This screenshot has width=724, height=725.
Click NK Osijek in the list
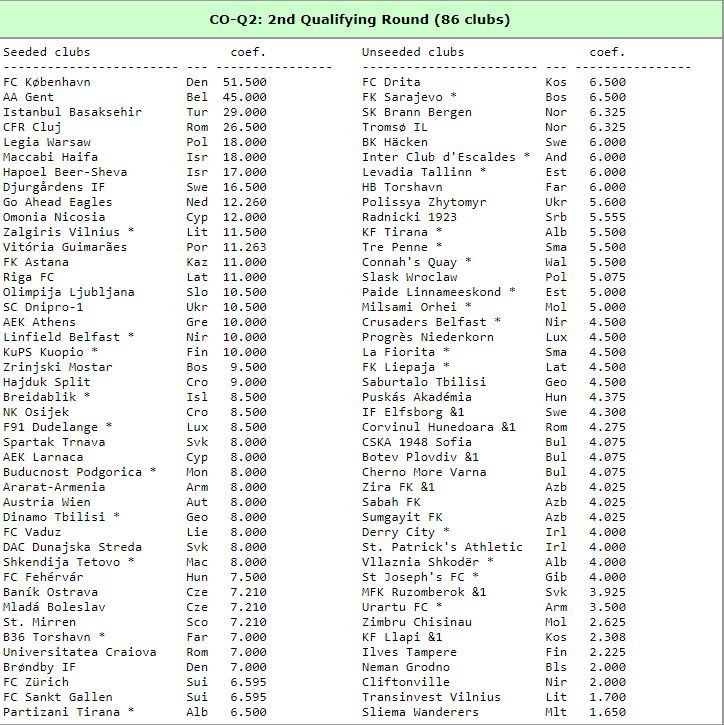coord(36,412)
